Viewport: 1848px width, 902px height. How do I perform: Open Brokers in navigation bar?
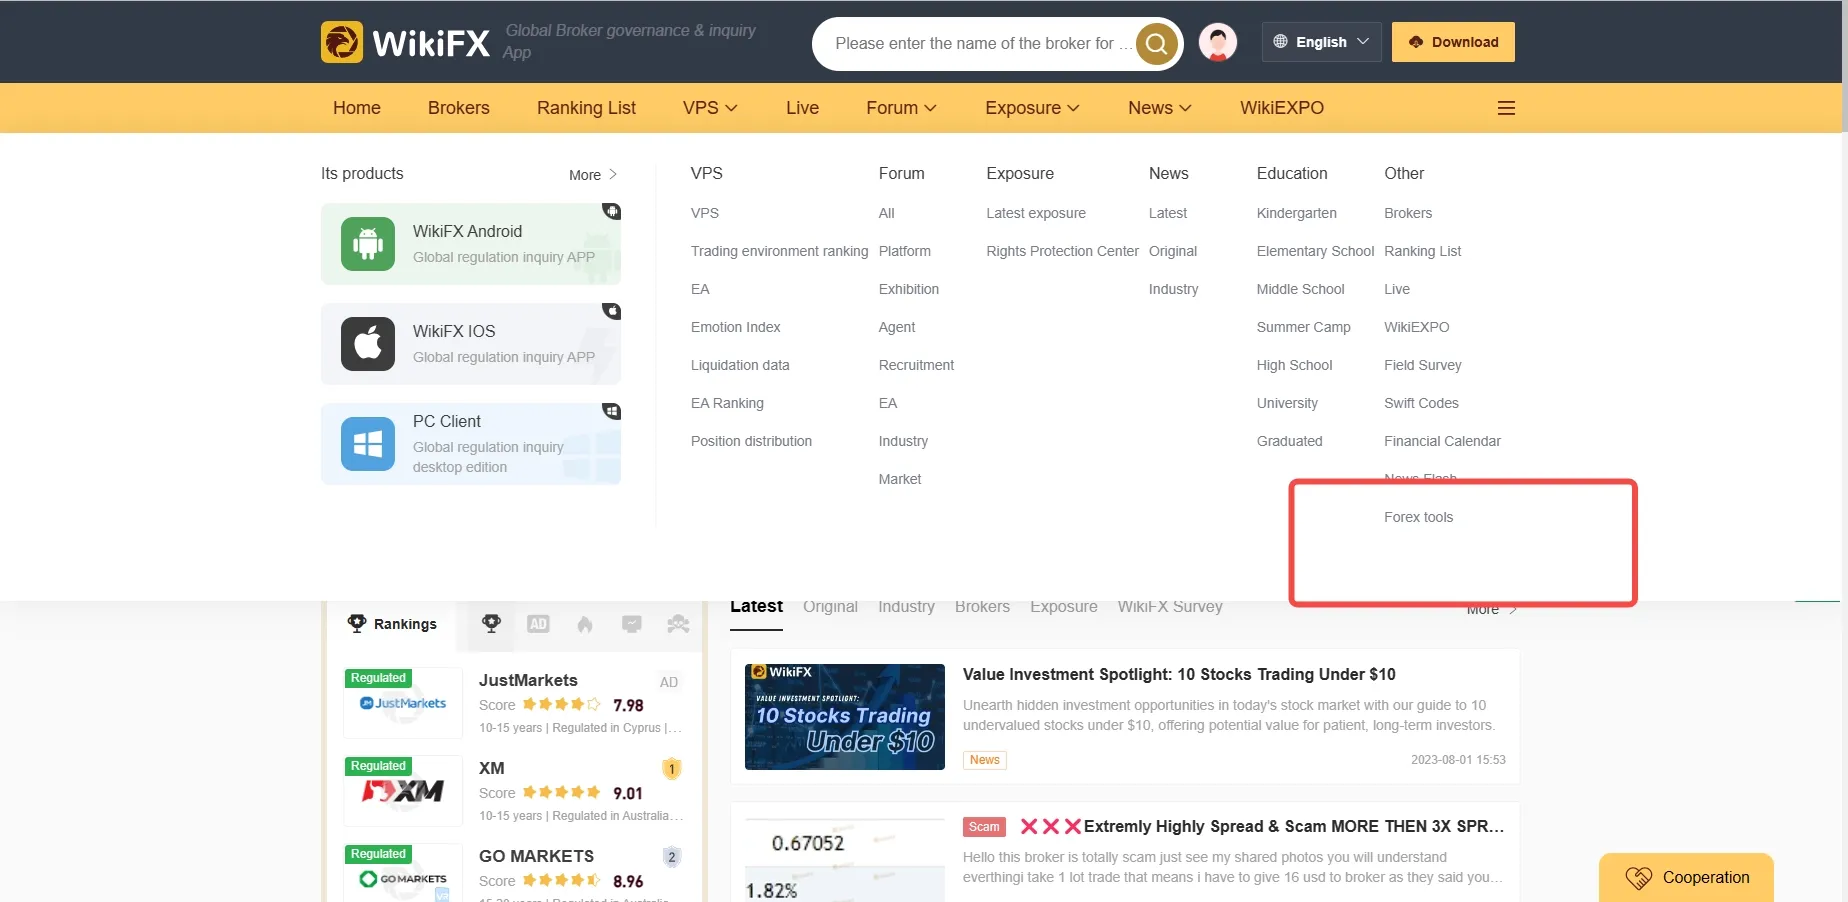point(459,108)
